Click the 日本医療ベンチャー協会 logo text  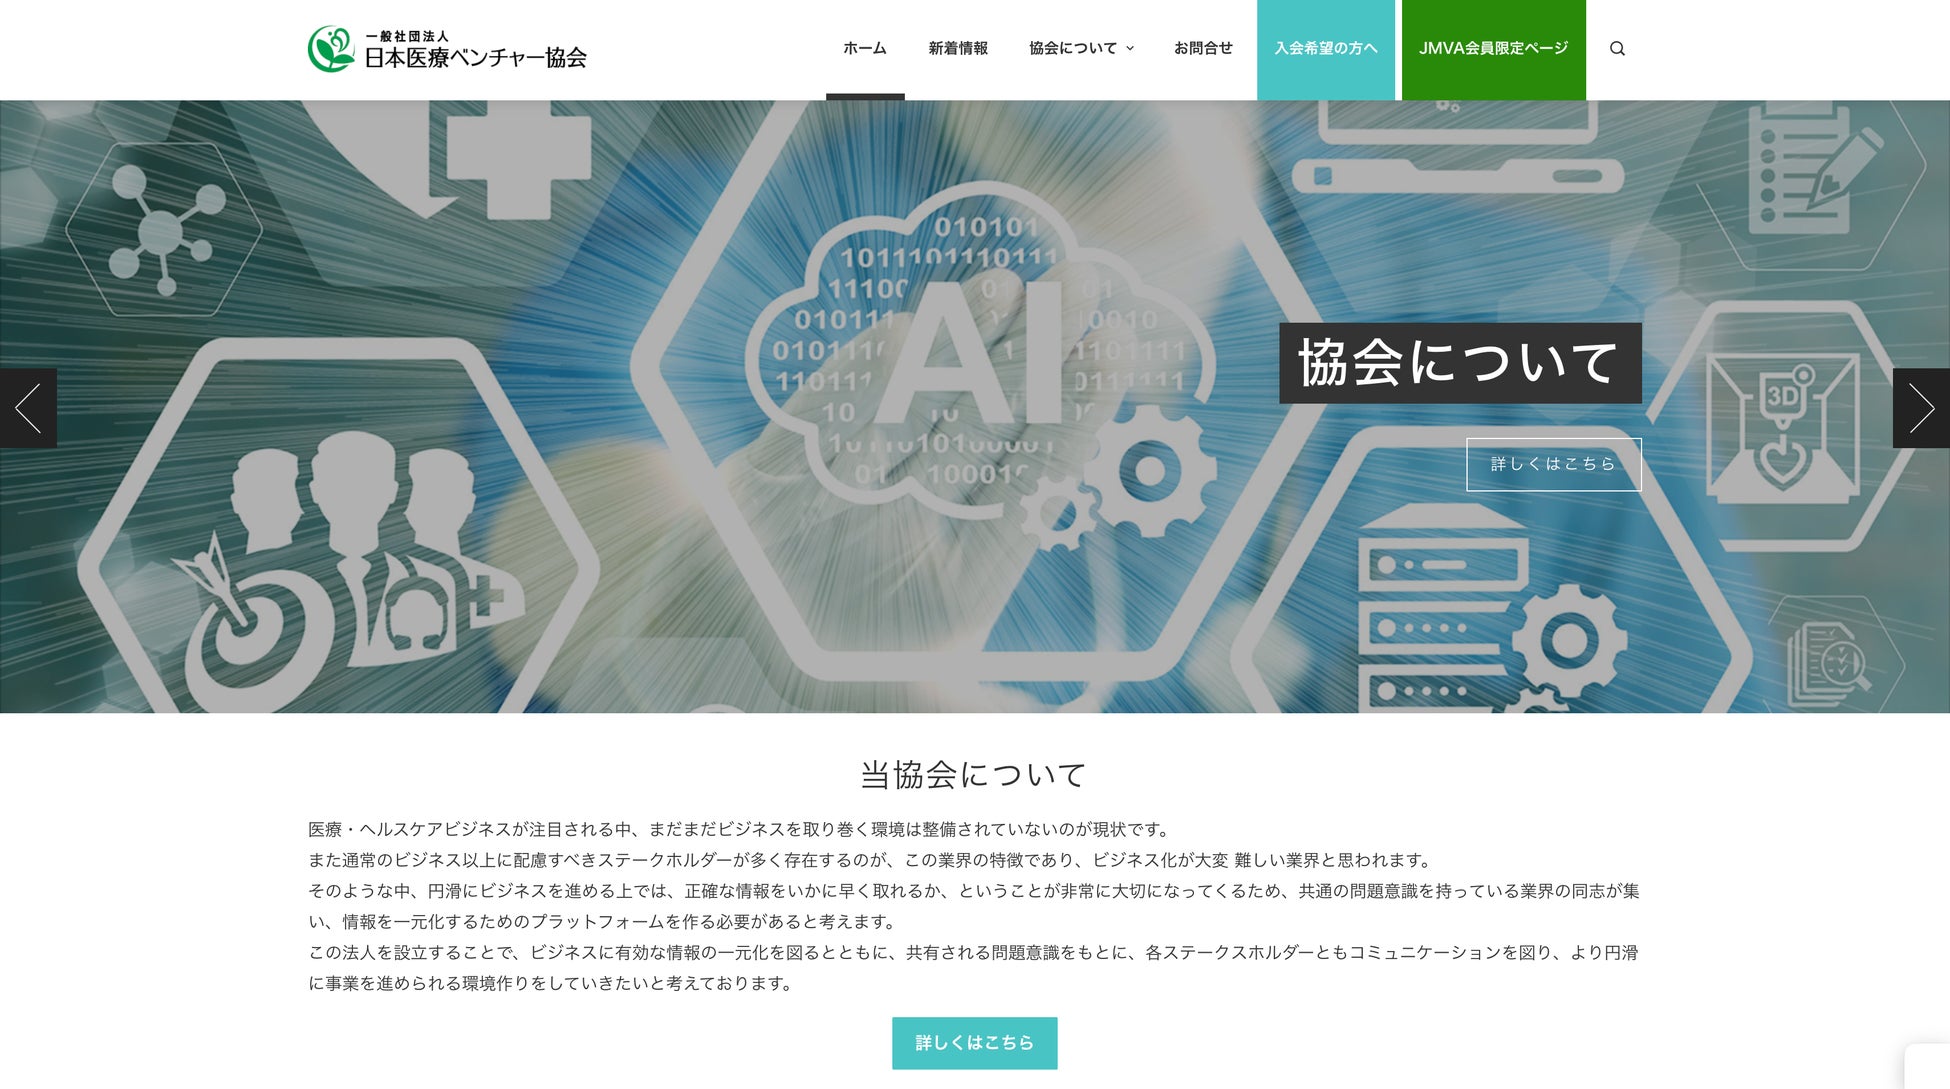point(475,57)
